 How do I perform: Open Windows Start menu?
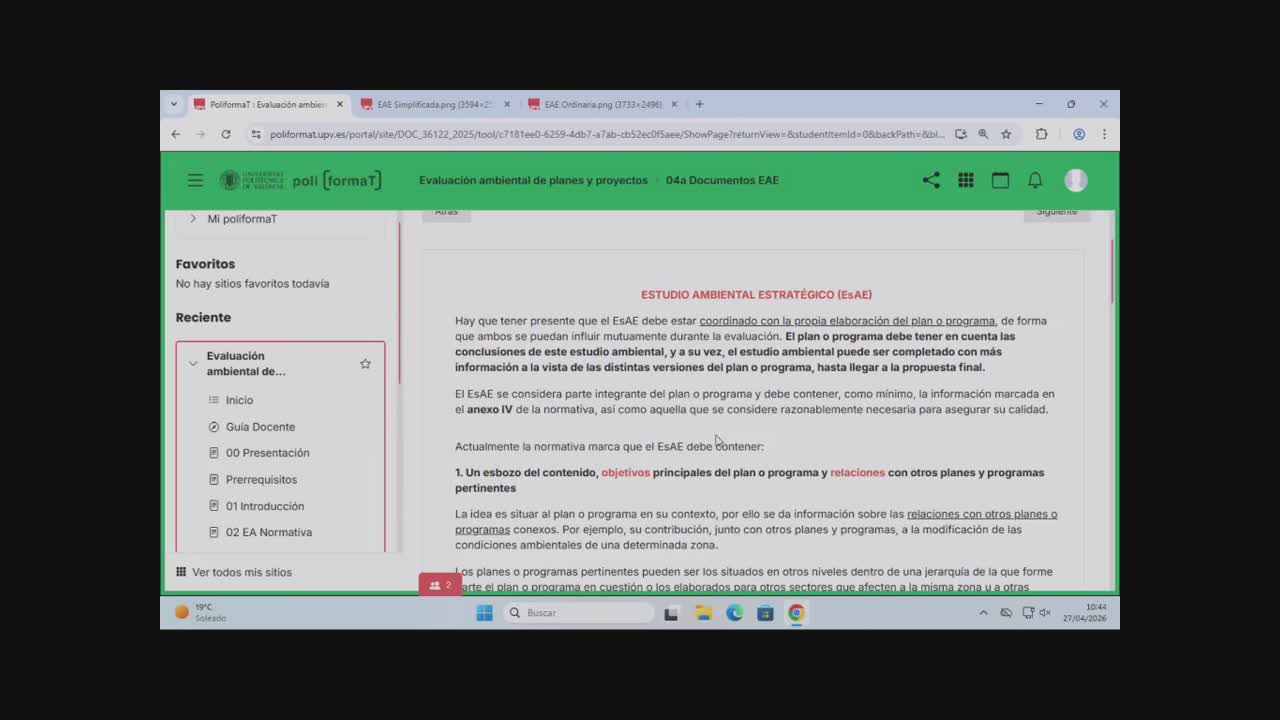click(484, 613)
